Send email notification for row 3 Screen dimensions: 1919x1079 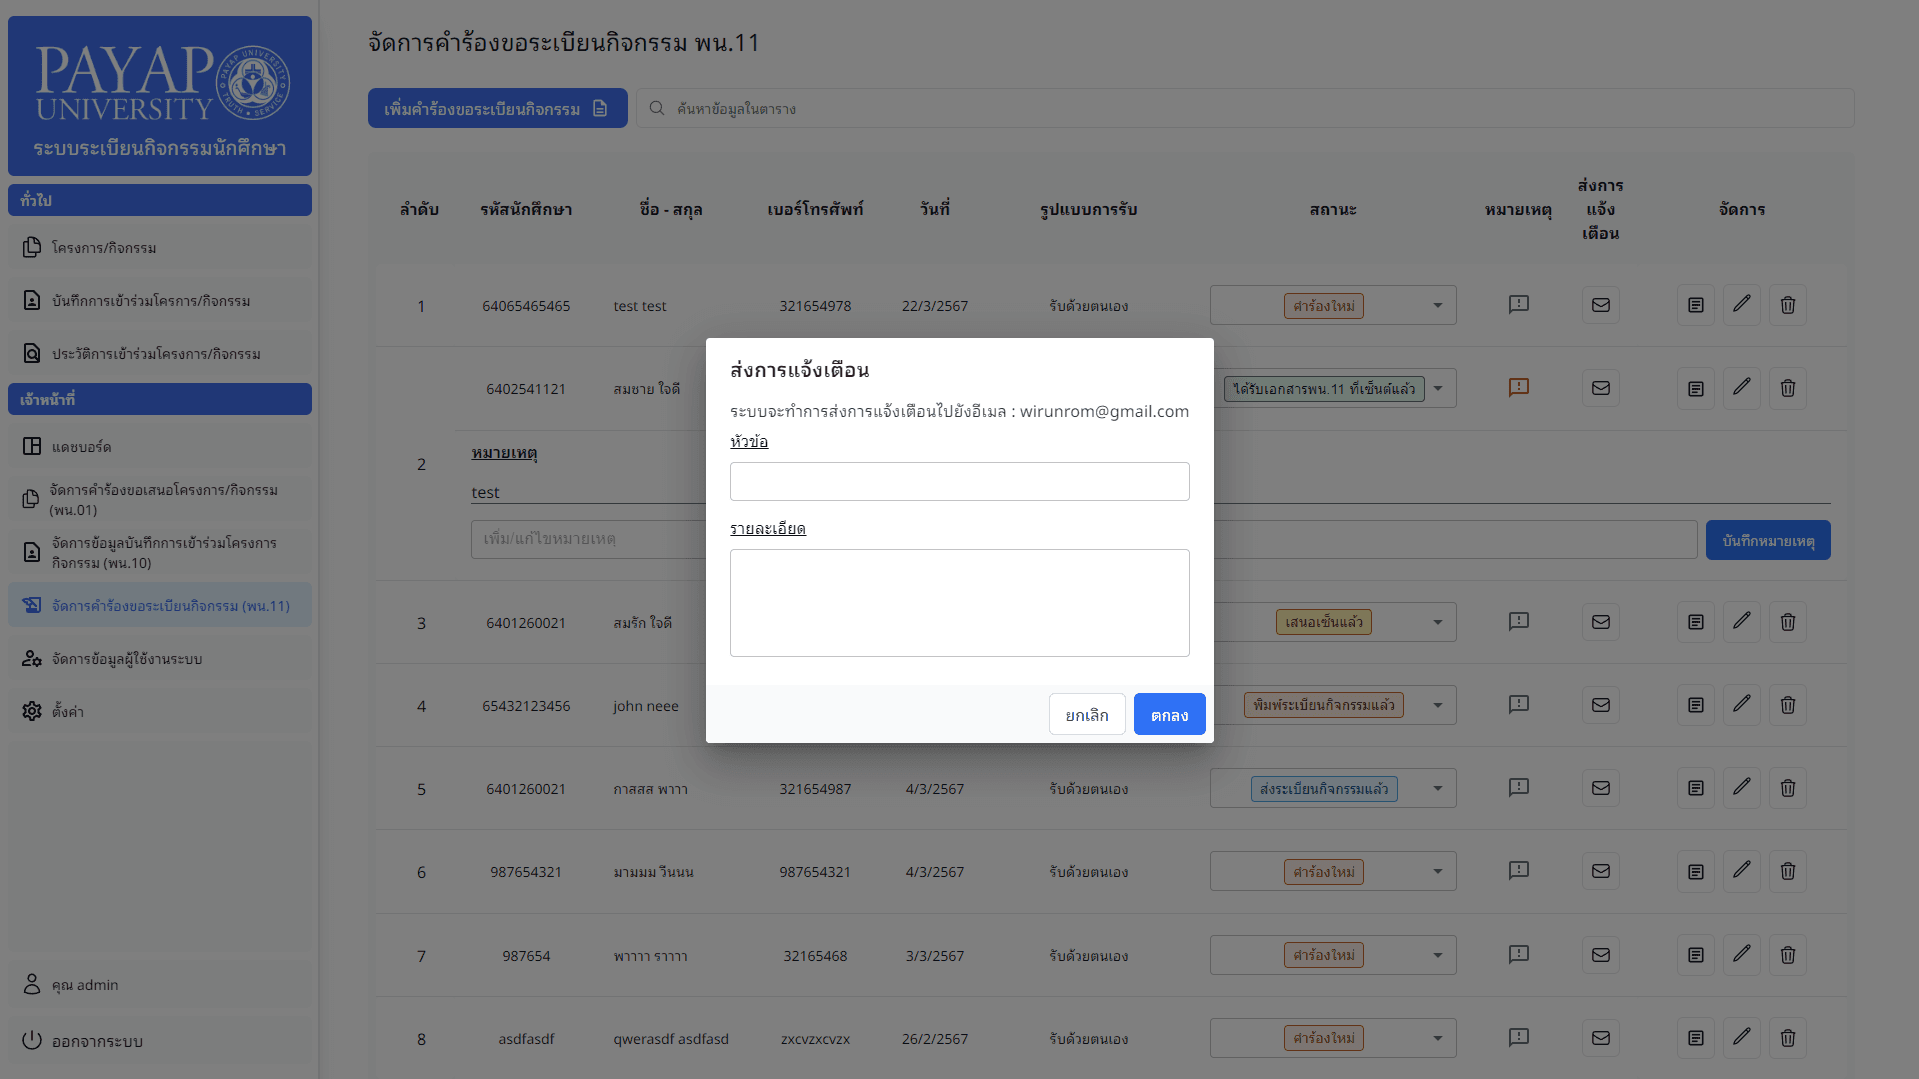(x=1600, y=622)
